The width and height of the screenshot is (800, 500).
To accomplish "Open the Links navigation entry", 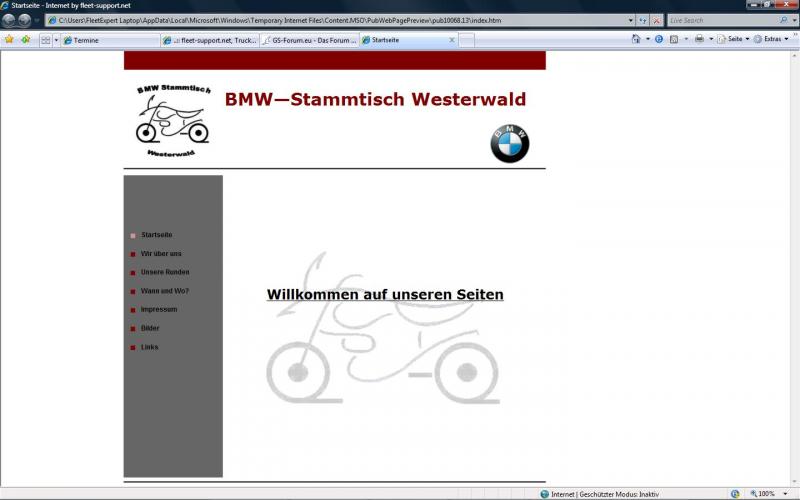I will (x=149, y=347).
